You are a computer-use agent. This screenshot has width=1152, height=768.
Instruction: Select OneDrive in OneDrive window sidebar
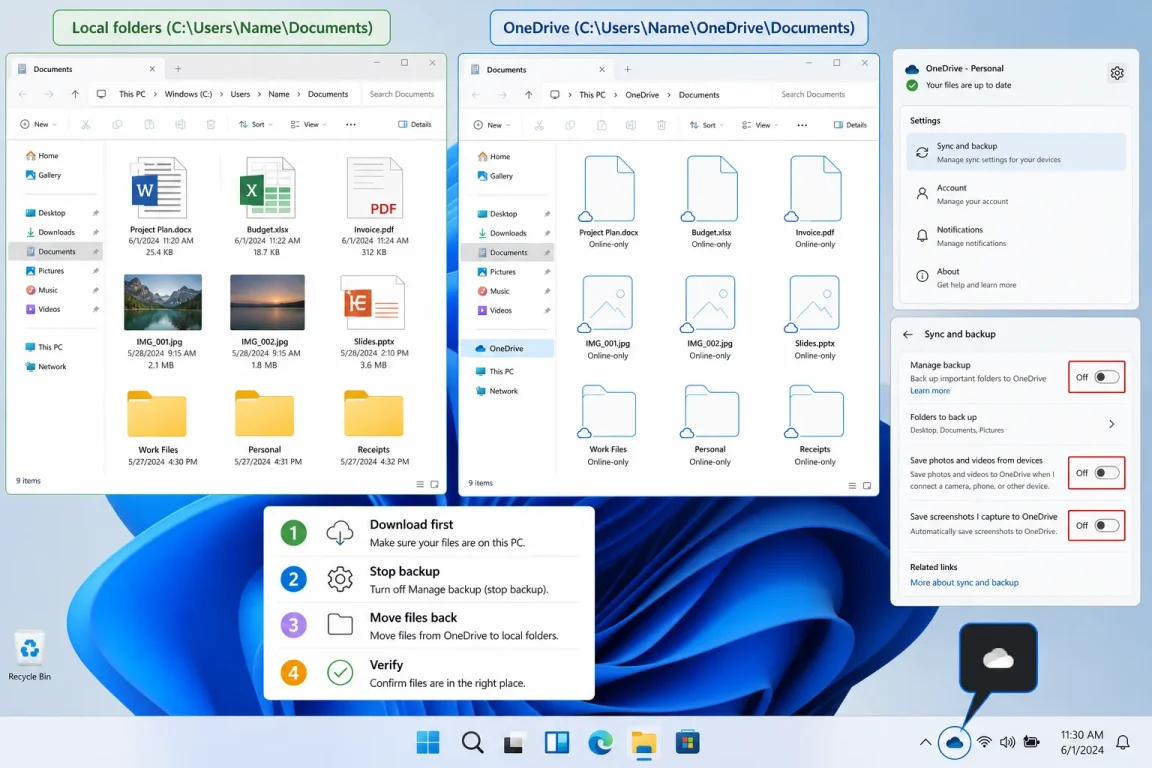click(x=507, y=348)
